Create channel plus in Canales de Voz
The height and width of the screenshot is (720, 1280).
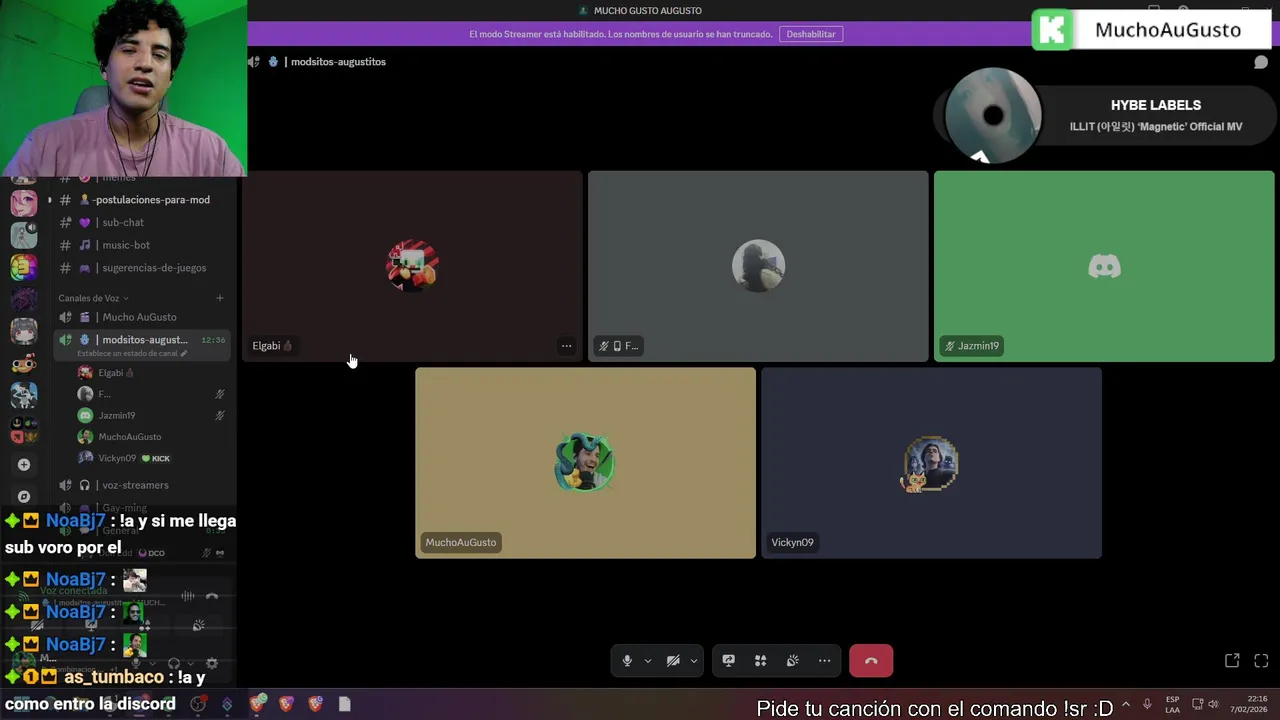coord(220,298)
